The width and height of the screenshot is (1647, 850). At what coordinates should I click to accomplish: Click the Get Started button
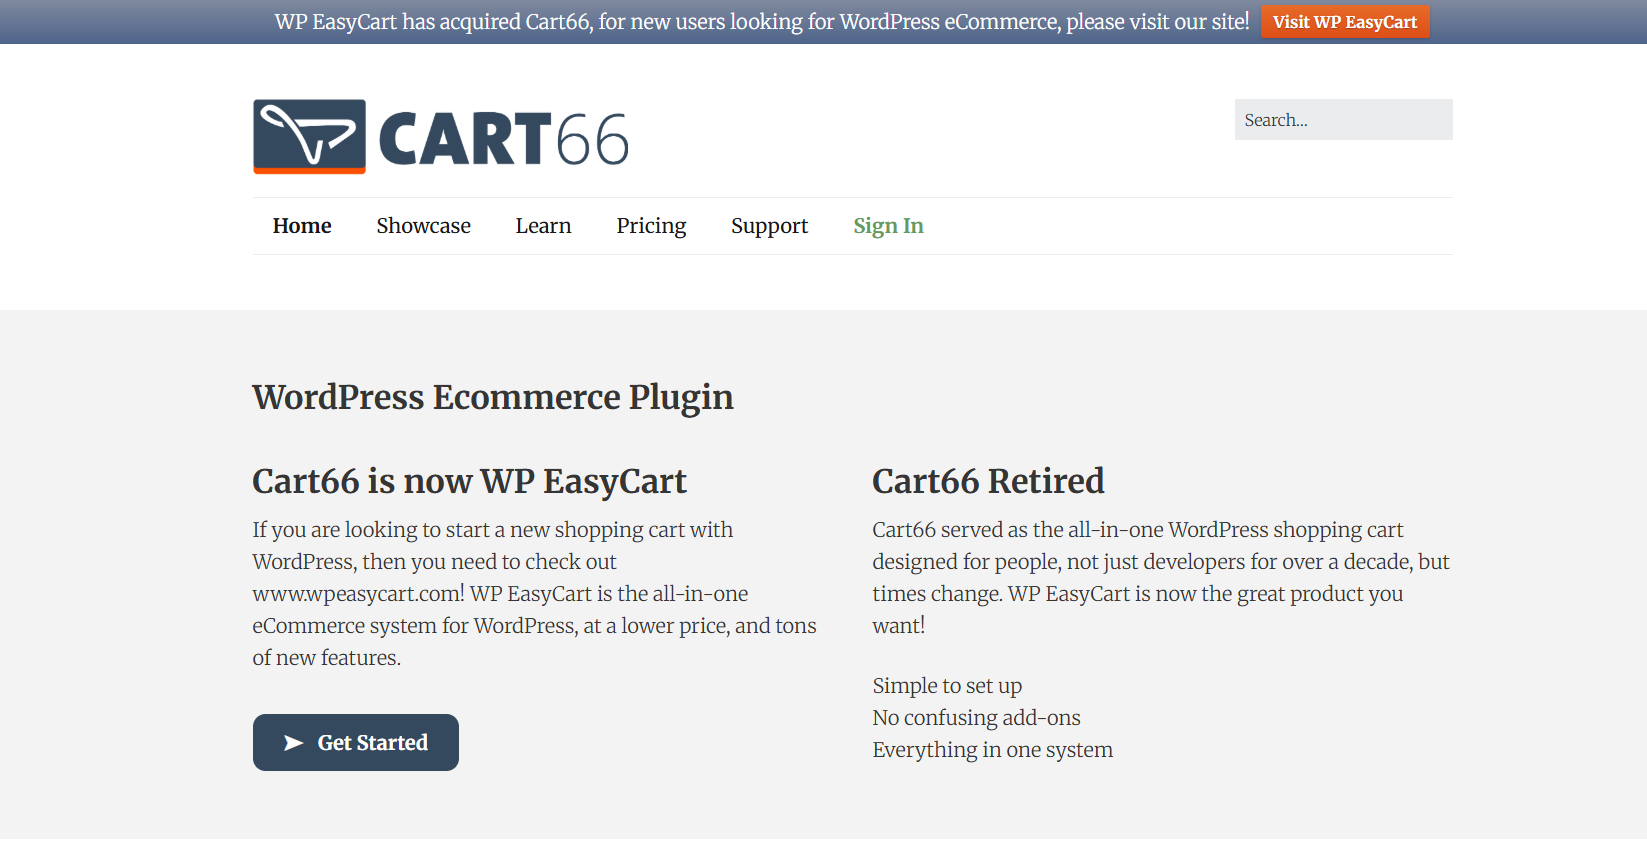coord(356,743)
